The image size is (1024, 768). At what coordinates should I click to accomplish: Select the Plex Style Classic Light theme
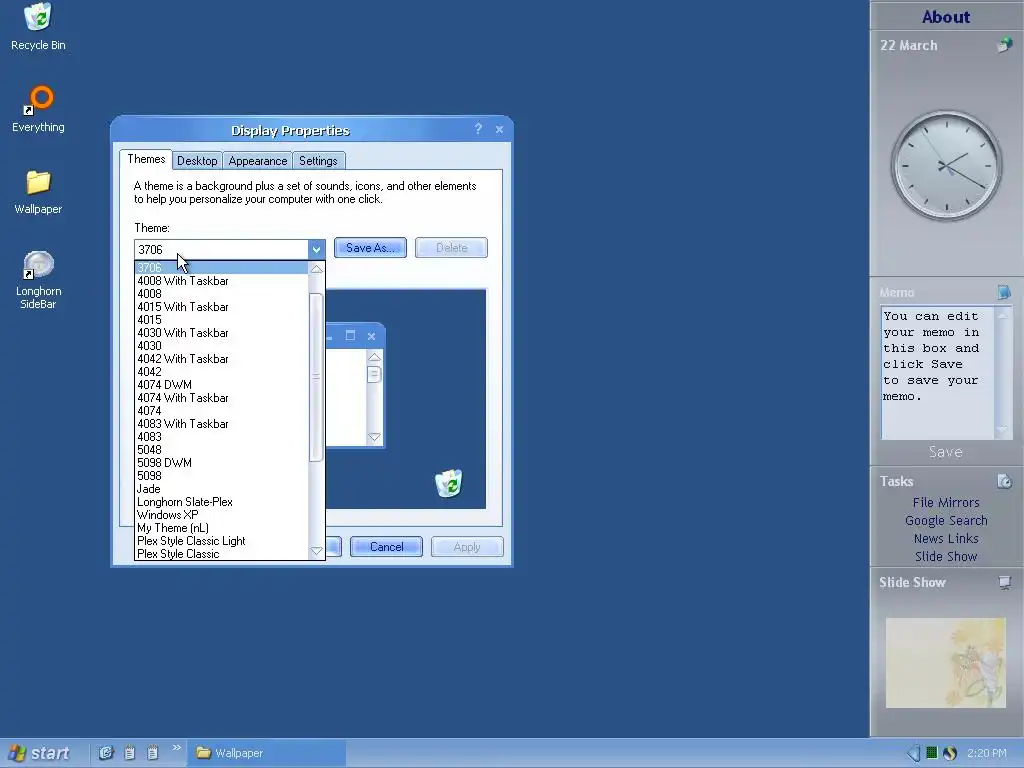(221, 541)
